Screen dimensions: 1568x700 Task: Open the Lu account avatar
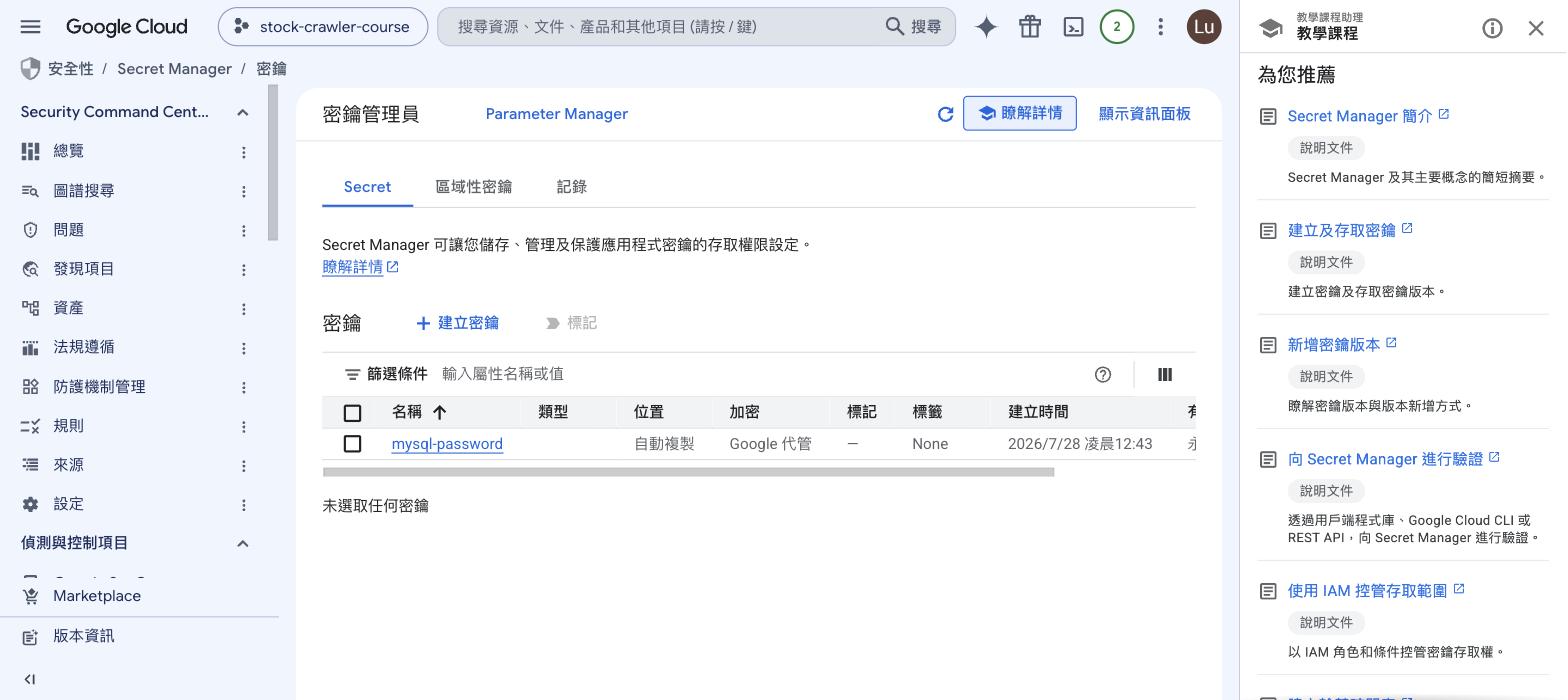(1204, 27)
